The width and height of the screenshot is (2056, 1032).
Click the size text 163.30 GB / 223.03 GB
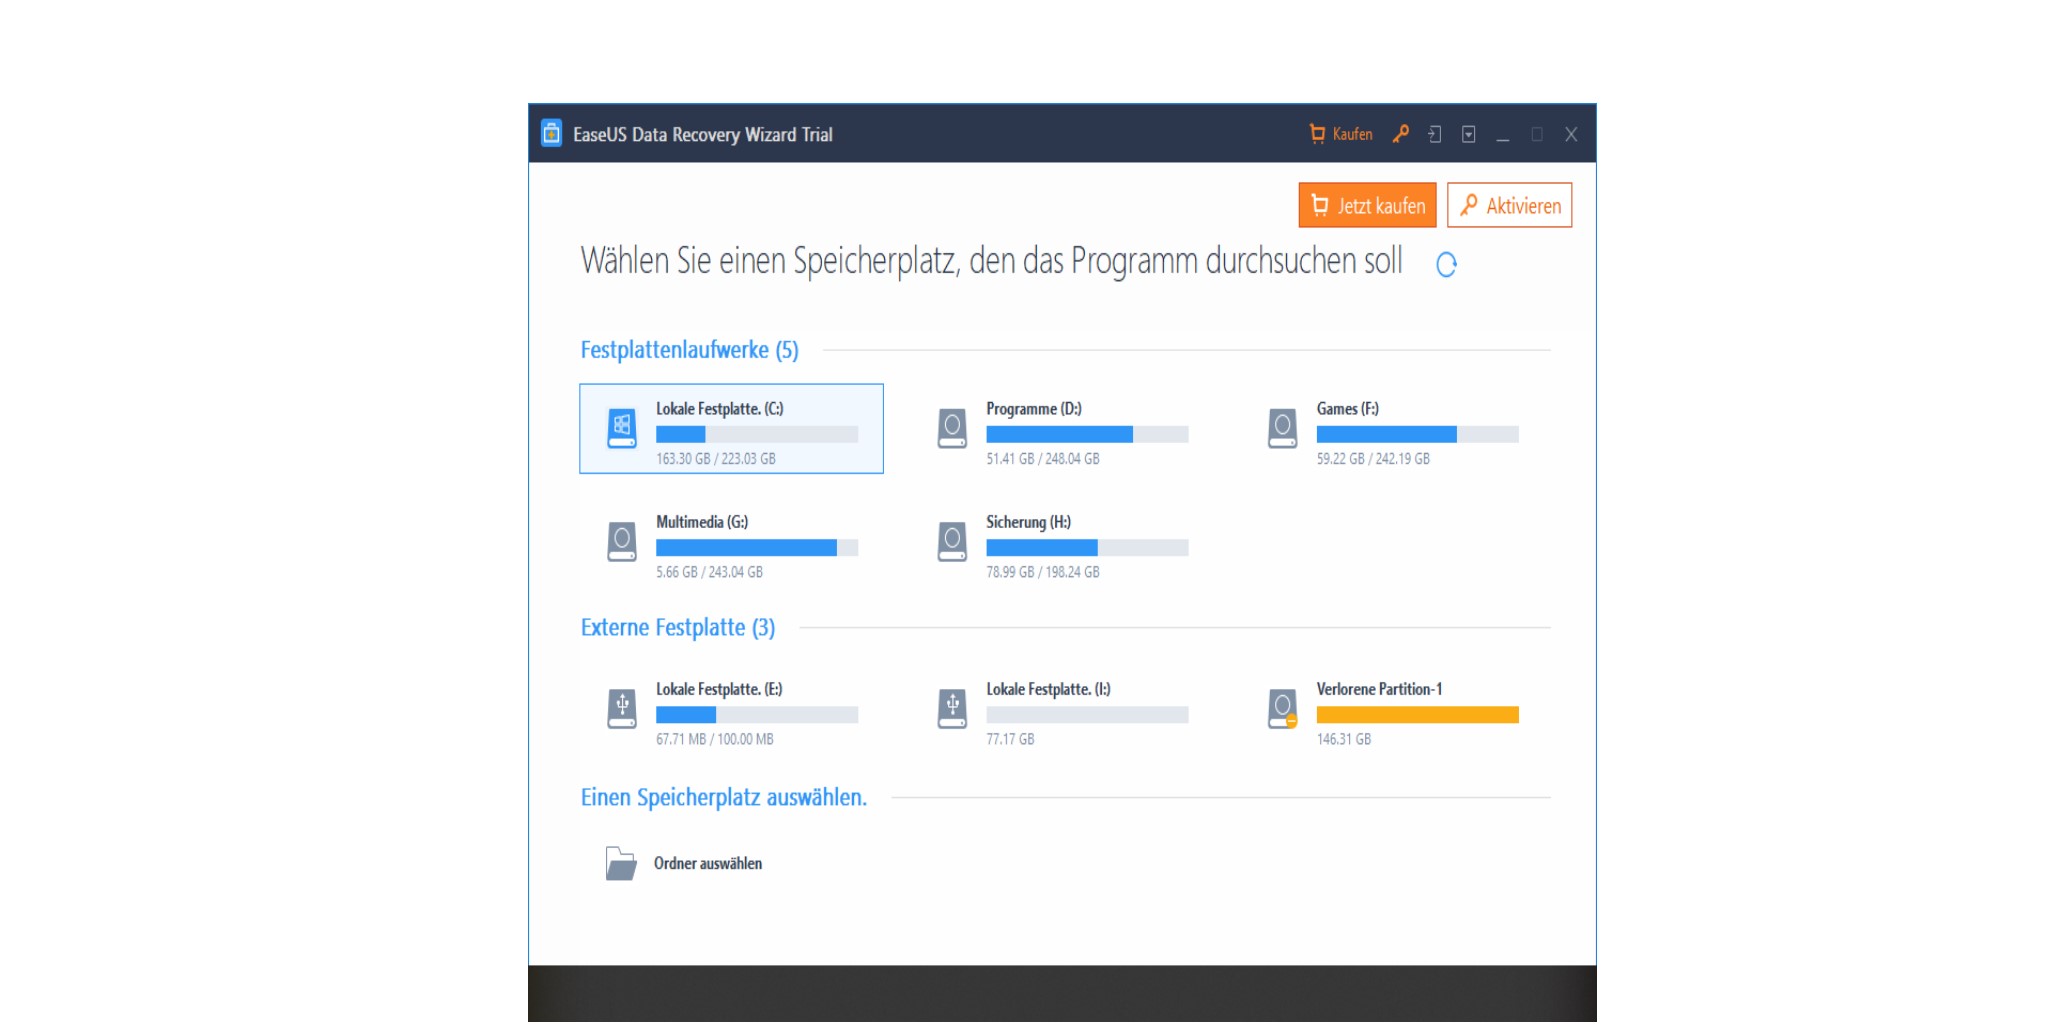tap(715, 459)
